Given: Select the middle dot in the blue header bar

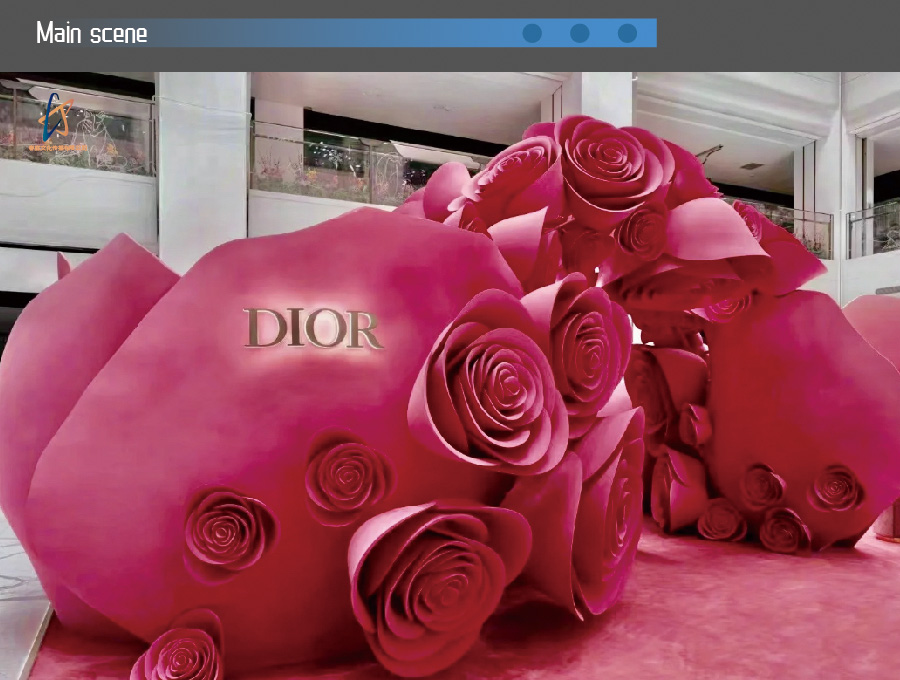Looking at the screenshot, I should point(580,33).
